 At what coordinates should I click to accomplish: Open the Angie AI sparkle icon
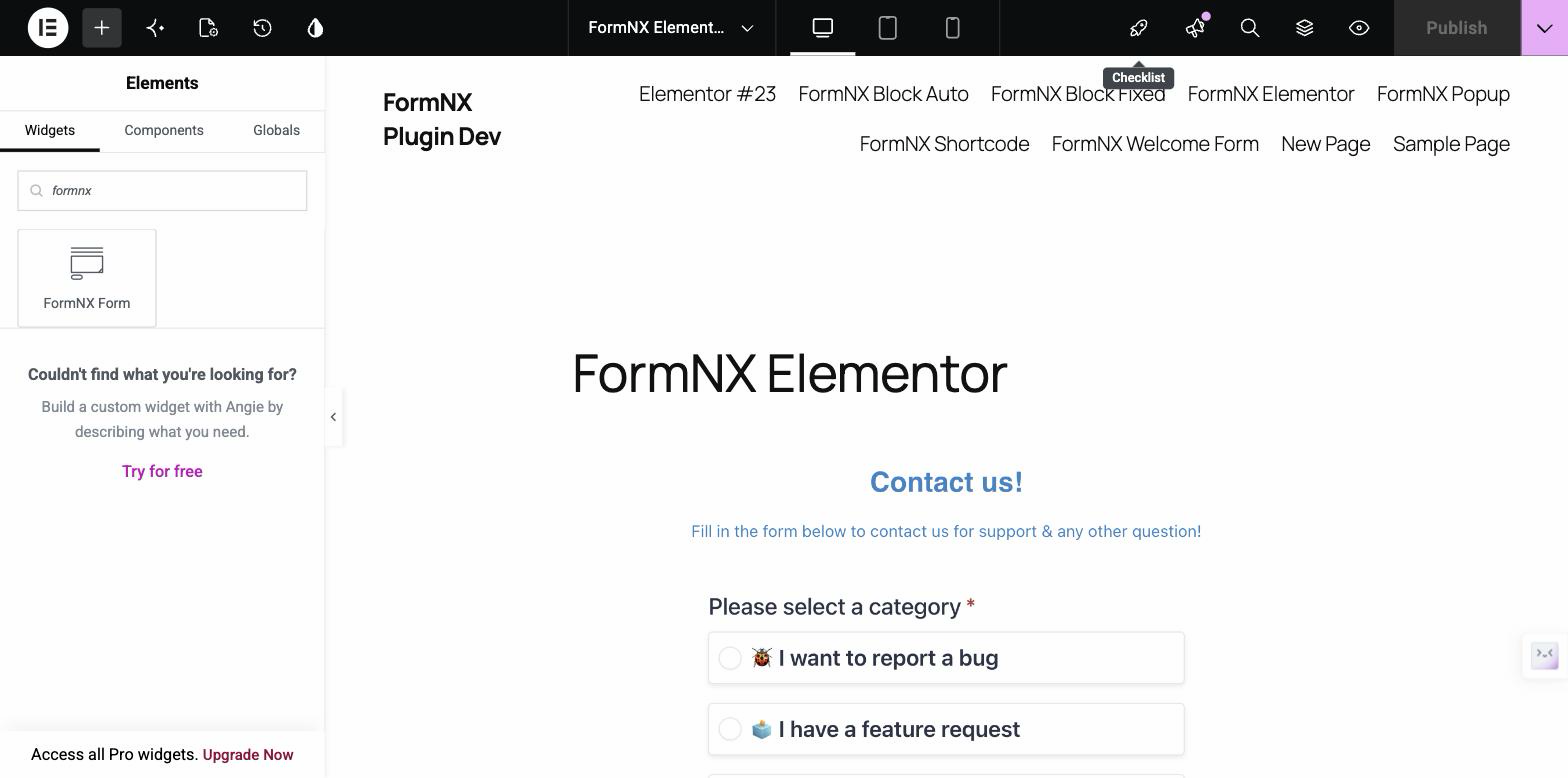[x=155, y=28]
